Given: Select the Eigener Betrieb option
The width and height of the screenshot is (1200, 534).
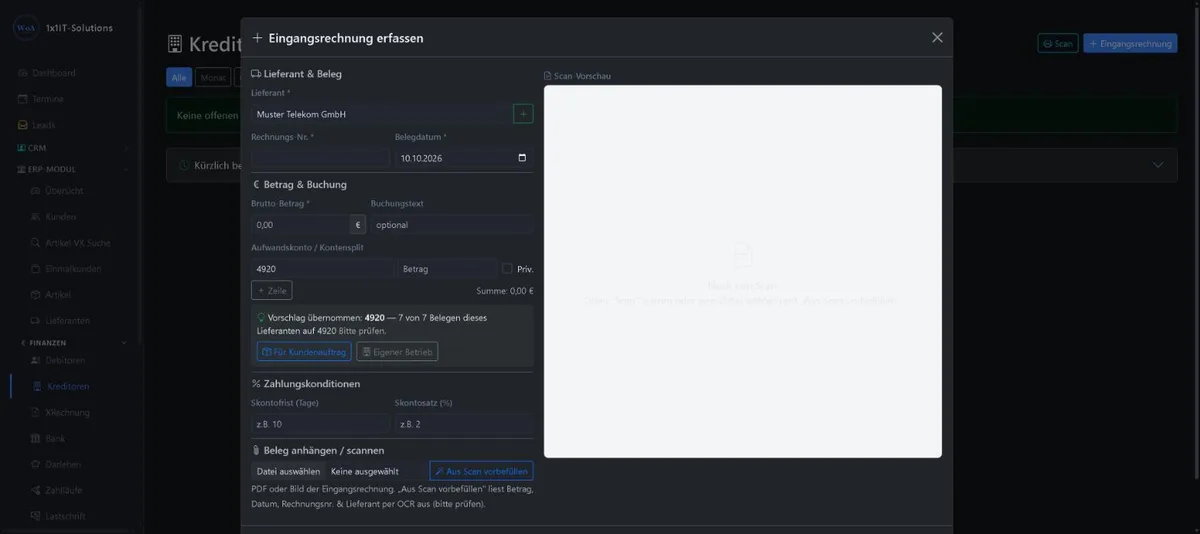Looking at the screenshot, I should (397, 352).
